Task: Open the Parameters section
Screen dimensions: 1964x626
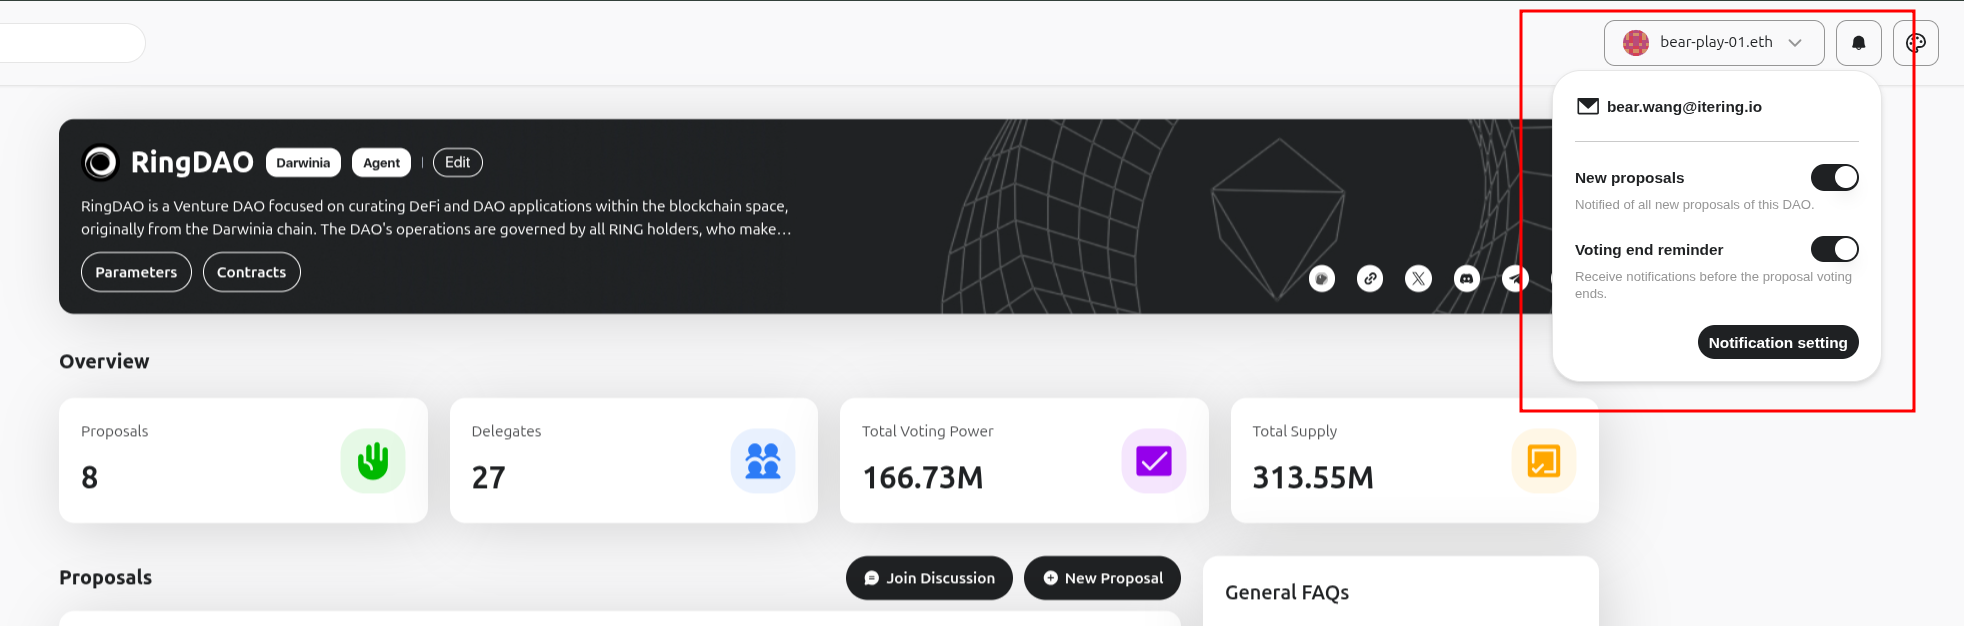Action: point(136,272)
